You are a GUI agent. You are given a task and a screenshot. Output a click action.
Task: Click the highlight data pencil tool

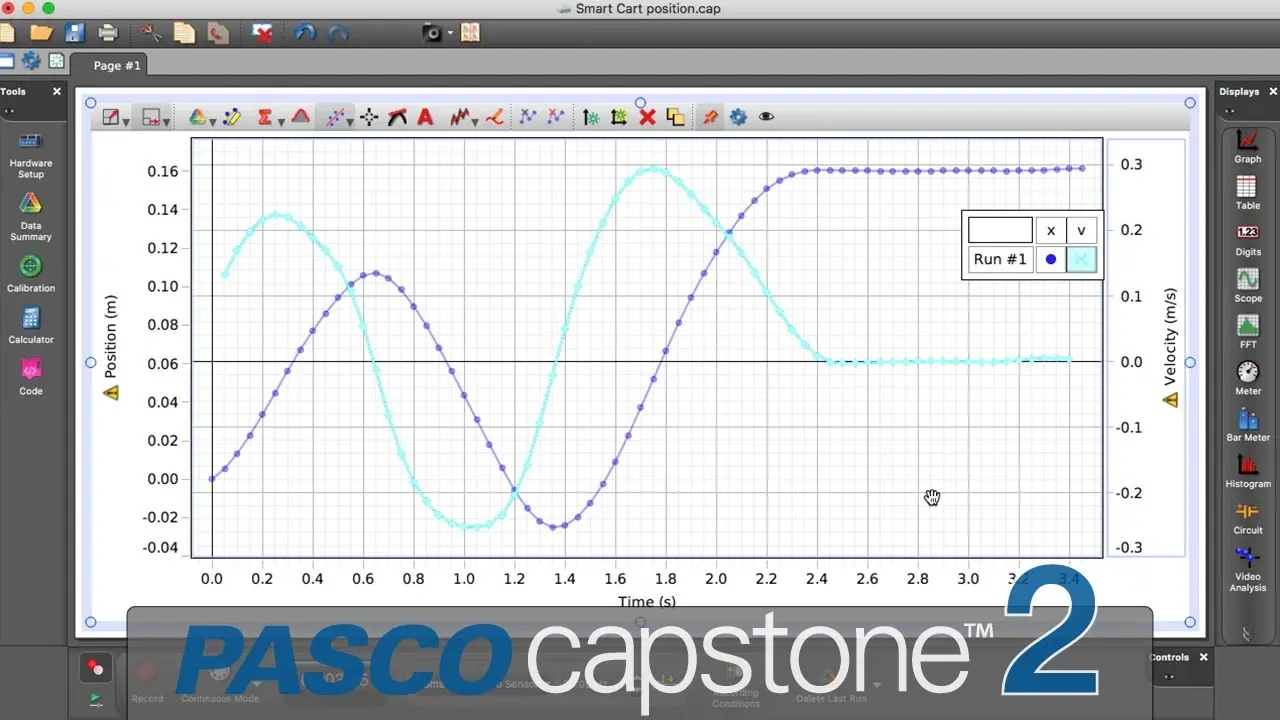click(x=232, y=117)
